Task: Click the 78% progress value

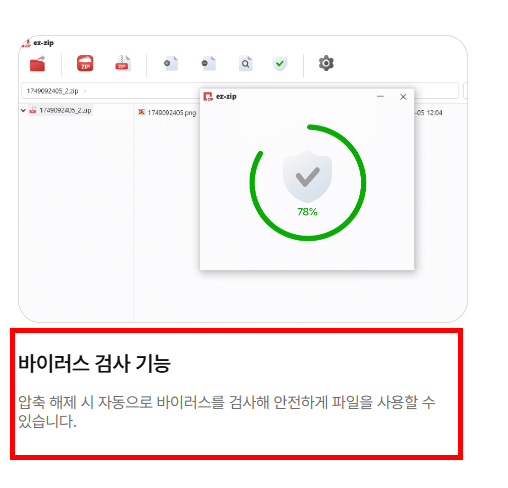Action: [307, 212]
